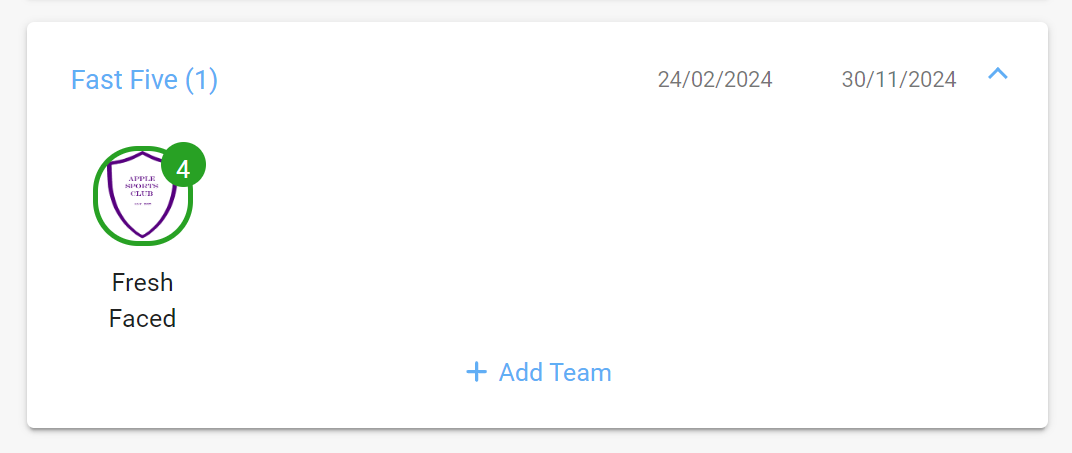
Task: Open the Fast Five (1) competition title
Action: coord(144,80)
